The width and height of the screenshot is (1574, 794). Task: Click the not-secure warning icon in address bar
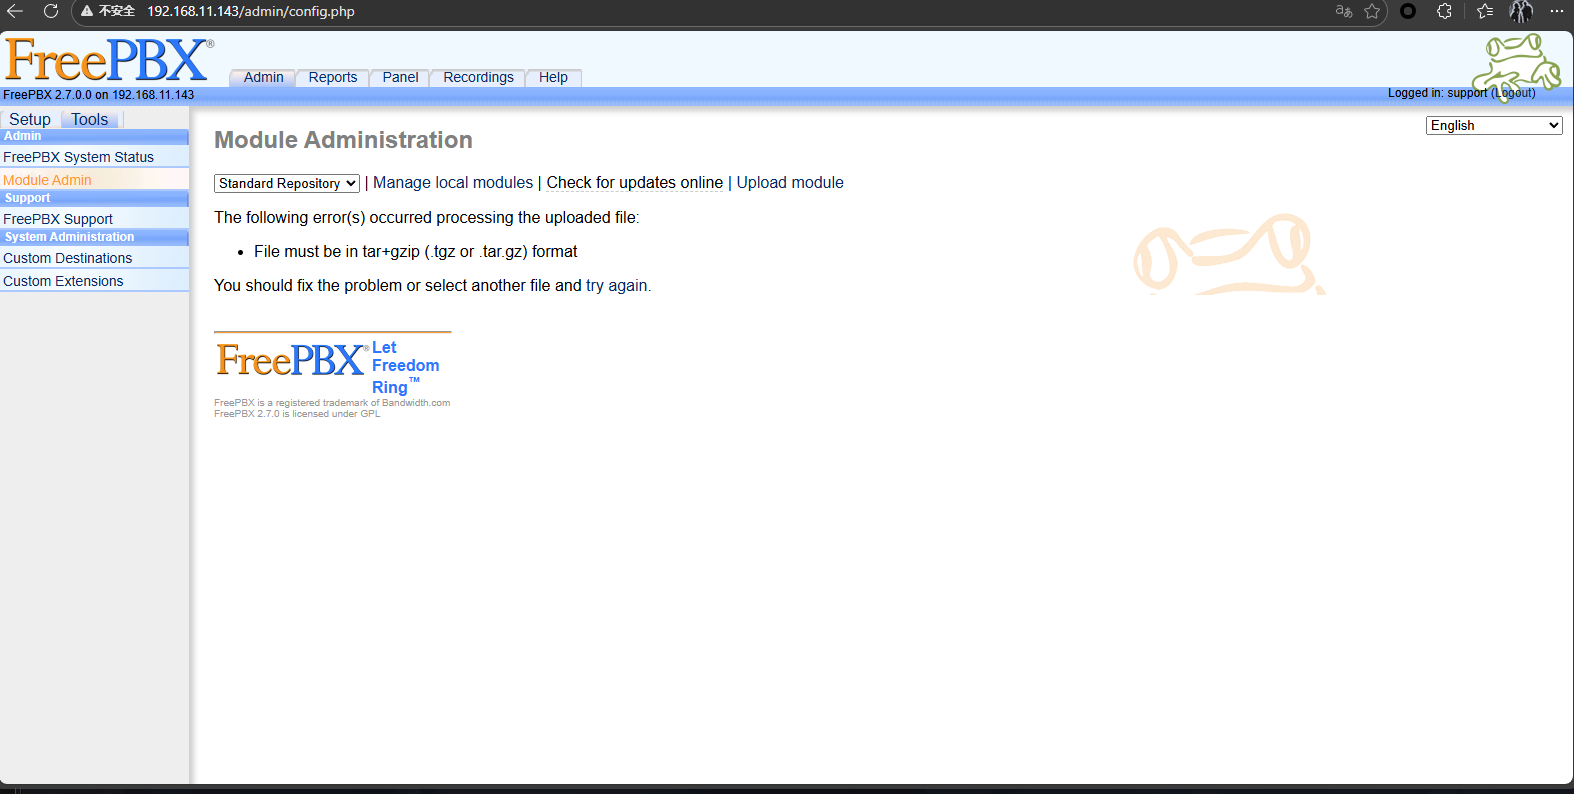87,11
